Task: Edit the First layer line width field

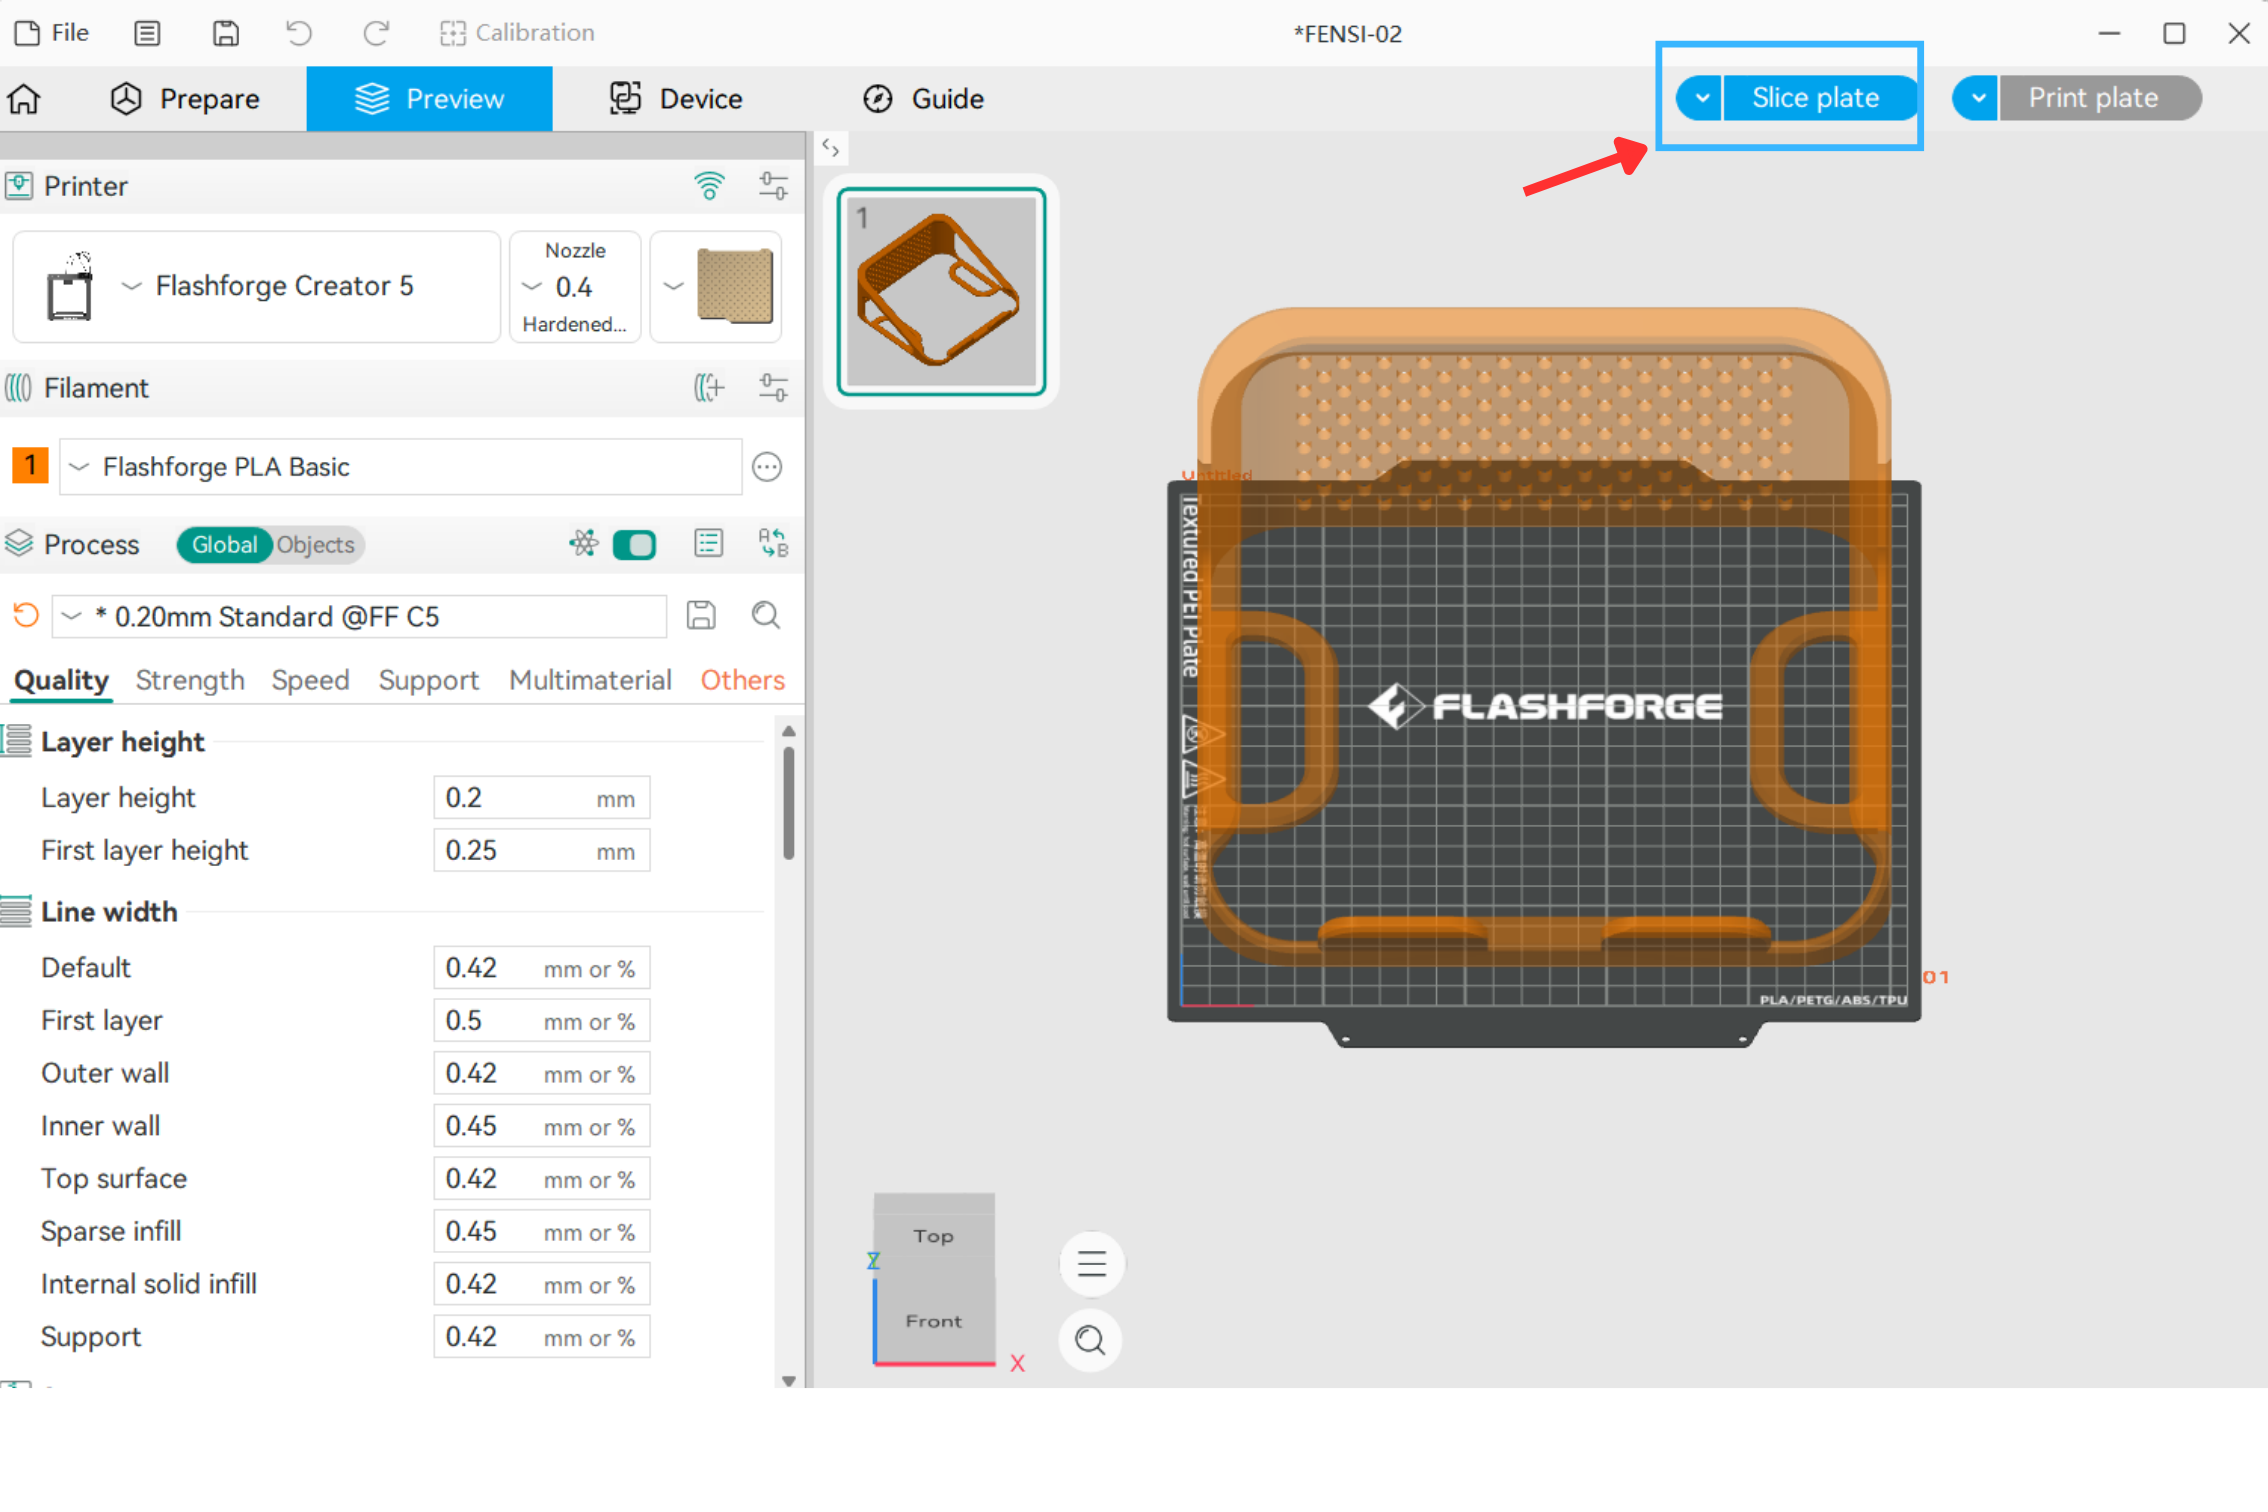Action: pos(541,1021)
